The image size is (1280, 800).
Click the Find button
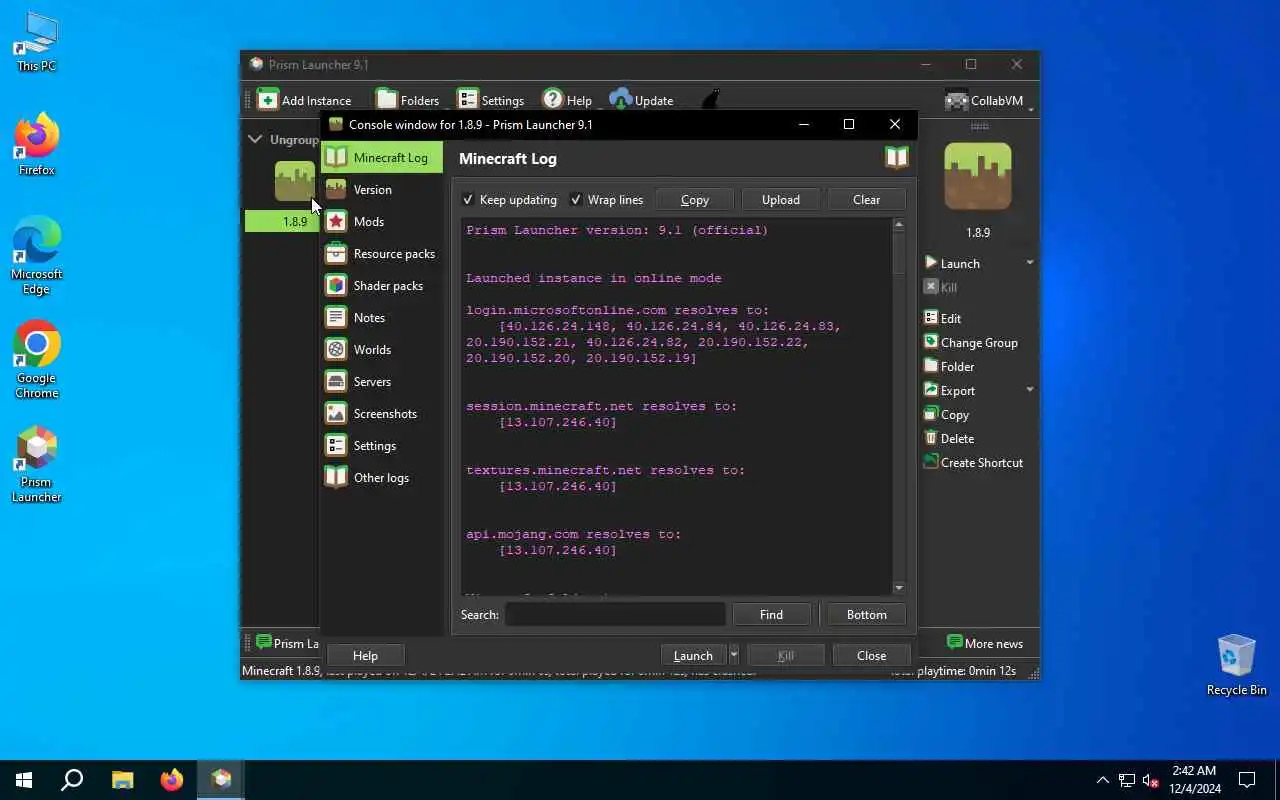coord(771,614)
